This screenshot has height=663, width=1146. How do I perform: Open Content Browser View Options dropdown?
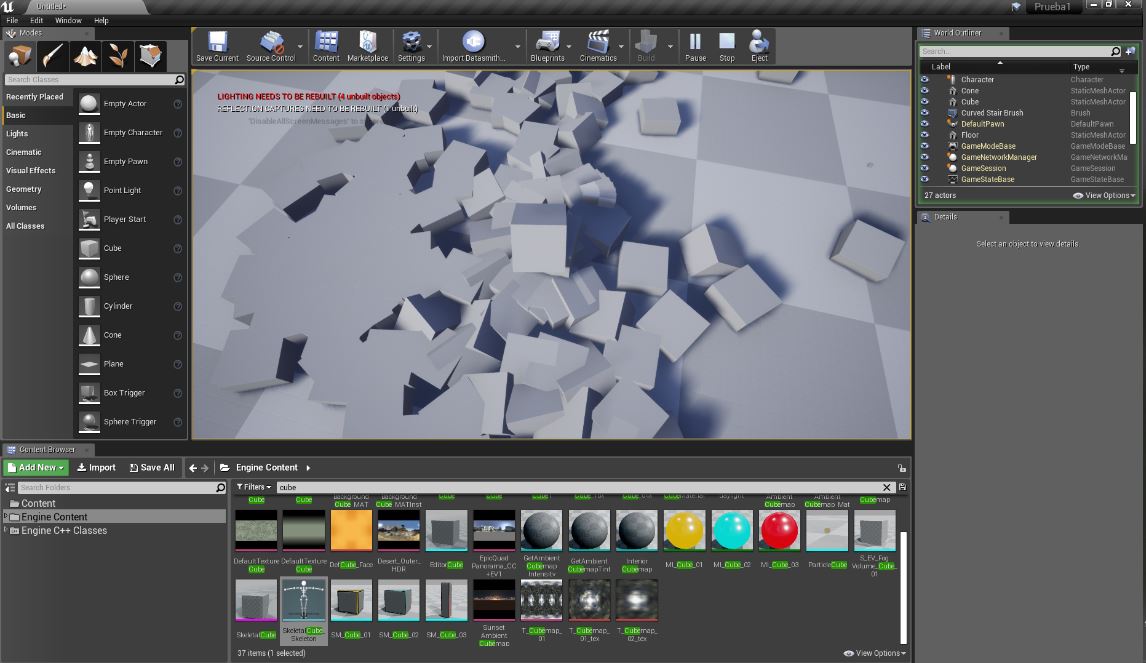[x=875, y=653]
